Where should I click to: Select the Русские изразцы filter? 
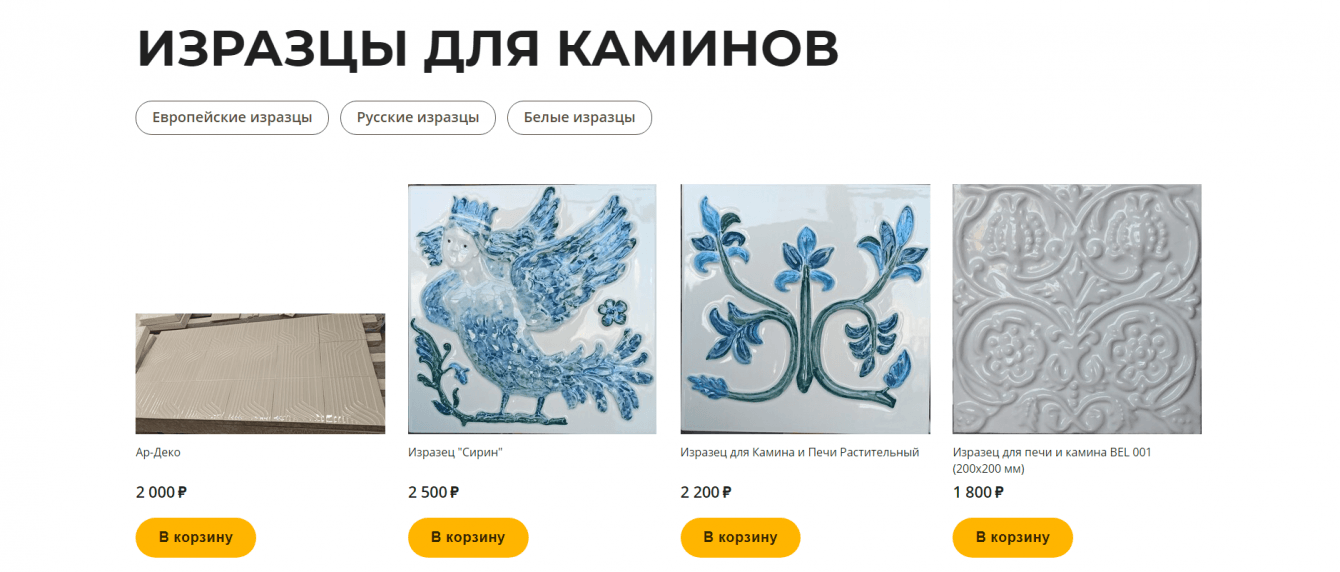(x=418, y=118)
